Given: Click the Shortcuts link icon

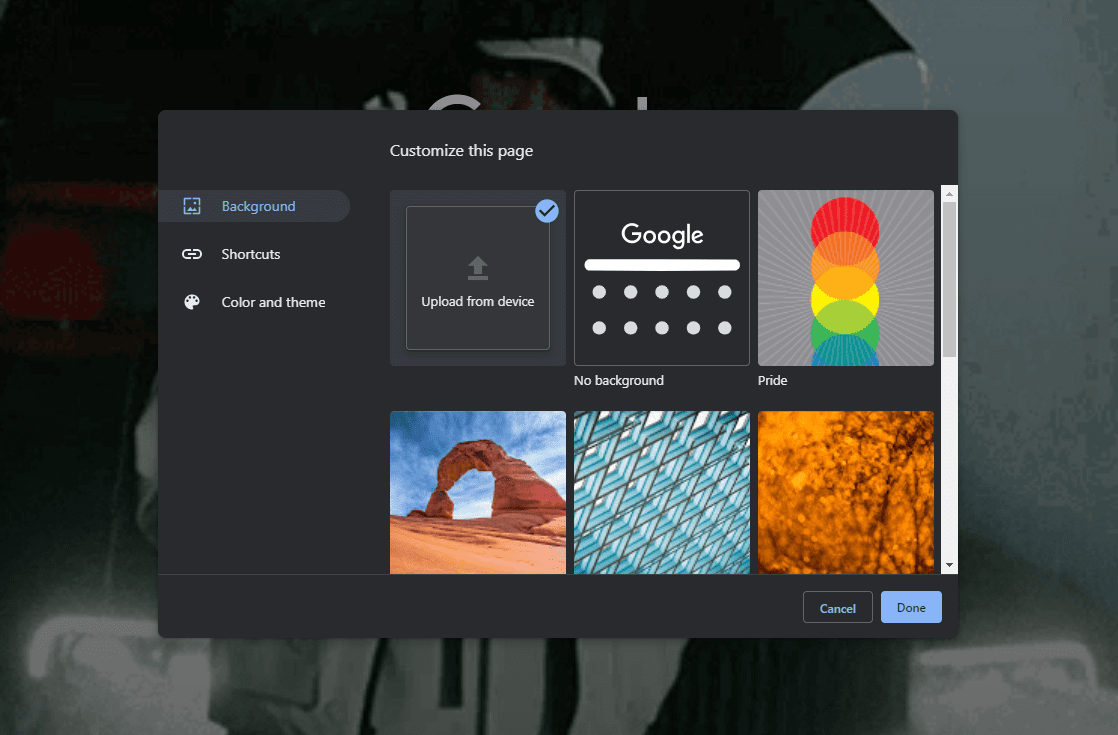Looking at the screenshot, I should click(192, 254).
